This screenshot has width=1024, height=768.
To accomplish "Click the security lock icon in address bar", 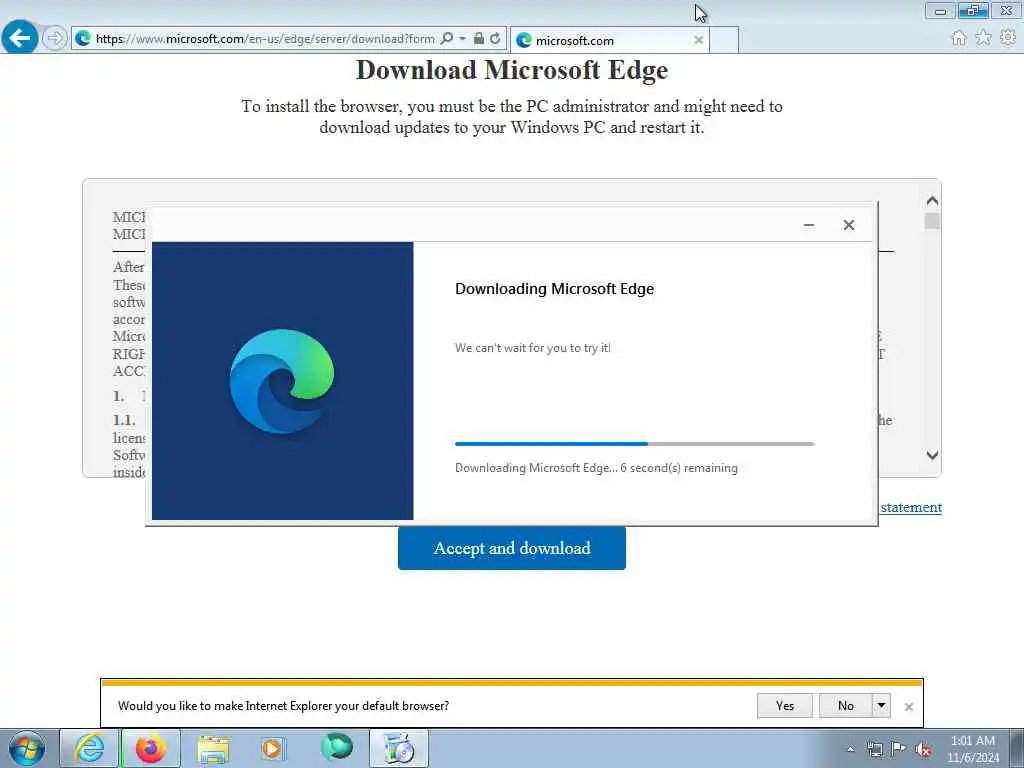I will coord(479,39).
